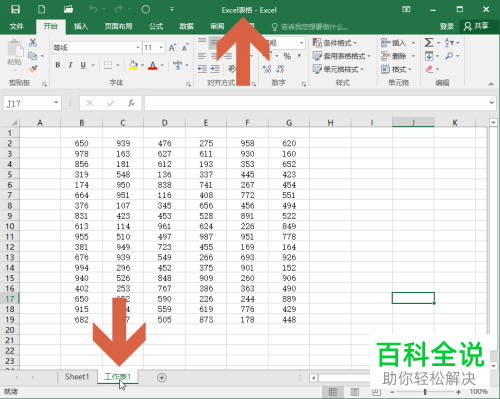This screenshot has width=500, height=399.
Task: Open Sort & Filter A-Z icon
Action: coord(449,42)
